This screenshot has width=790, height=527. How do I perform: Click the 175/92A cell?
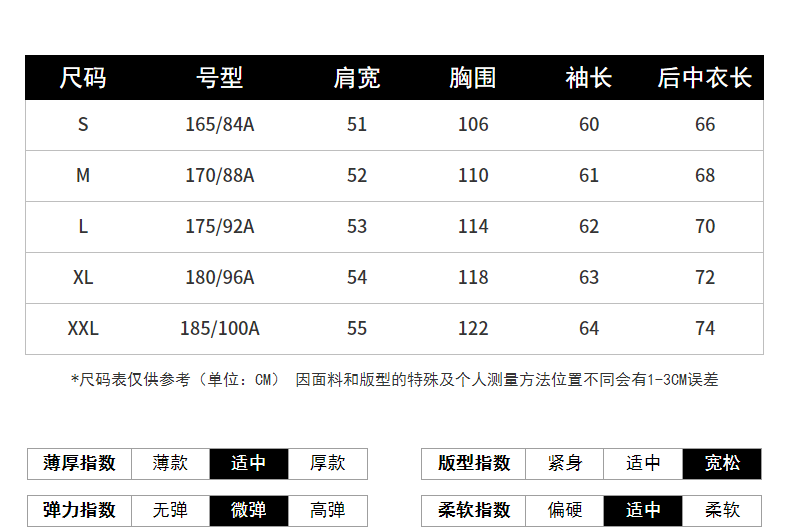click(x=220, y=226)
